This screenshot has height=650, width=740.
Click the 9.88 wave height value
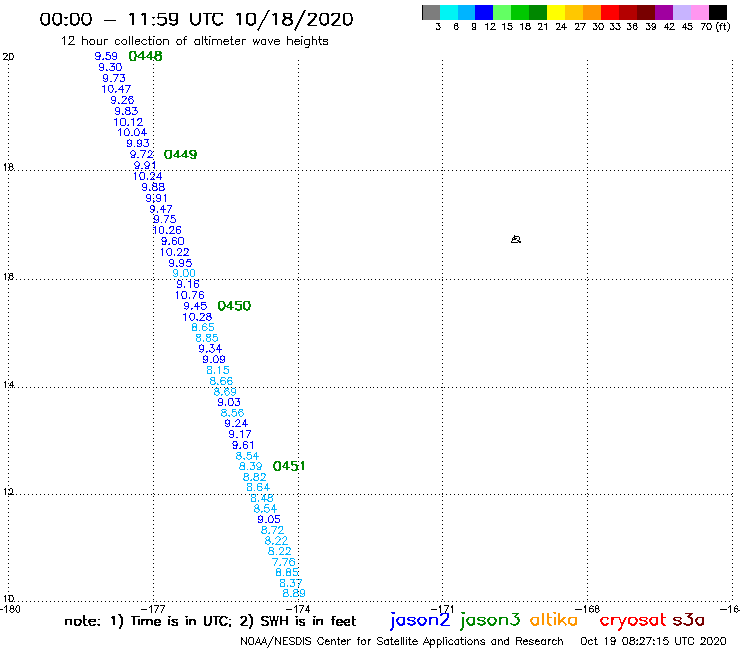153,187
